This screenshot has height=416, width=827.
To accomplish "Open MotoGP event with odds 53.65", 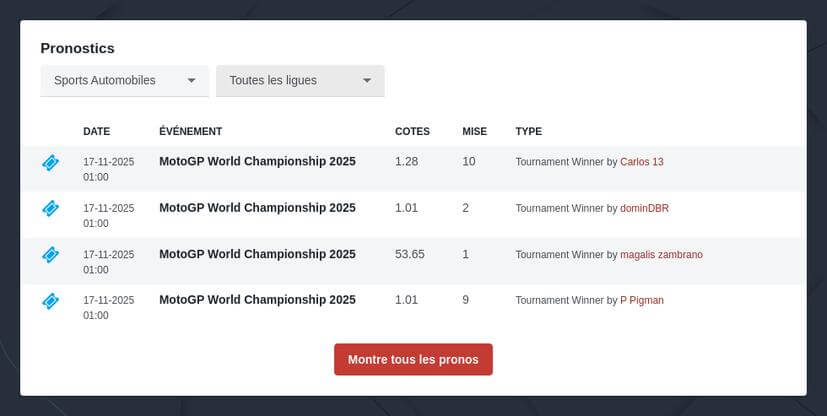I will pyautogui.click(x=257, y=254).
